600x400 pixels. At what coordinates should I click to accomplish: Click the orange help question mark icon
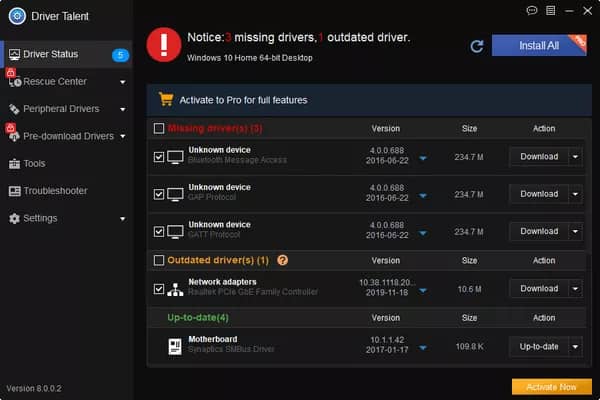282,260
